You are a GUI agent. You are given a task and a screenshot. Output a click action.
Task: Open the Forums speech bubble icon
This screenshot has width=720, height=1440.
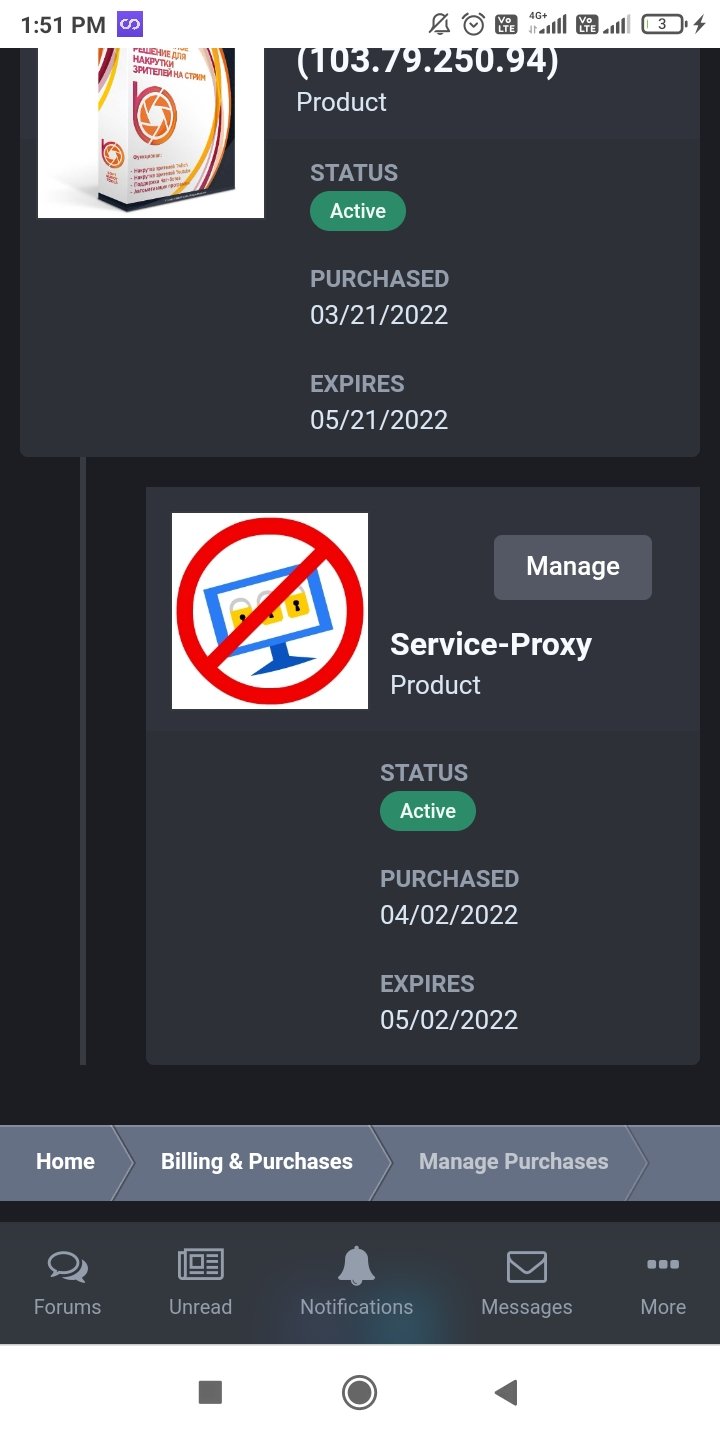click(67, 1267)
